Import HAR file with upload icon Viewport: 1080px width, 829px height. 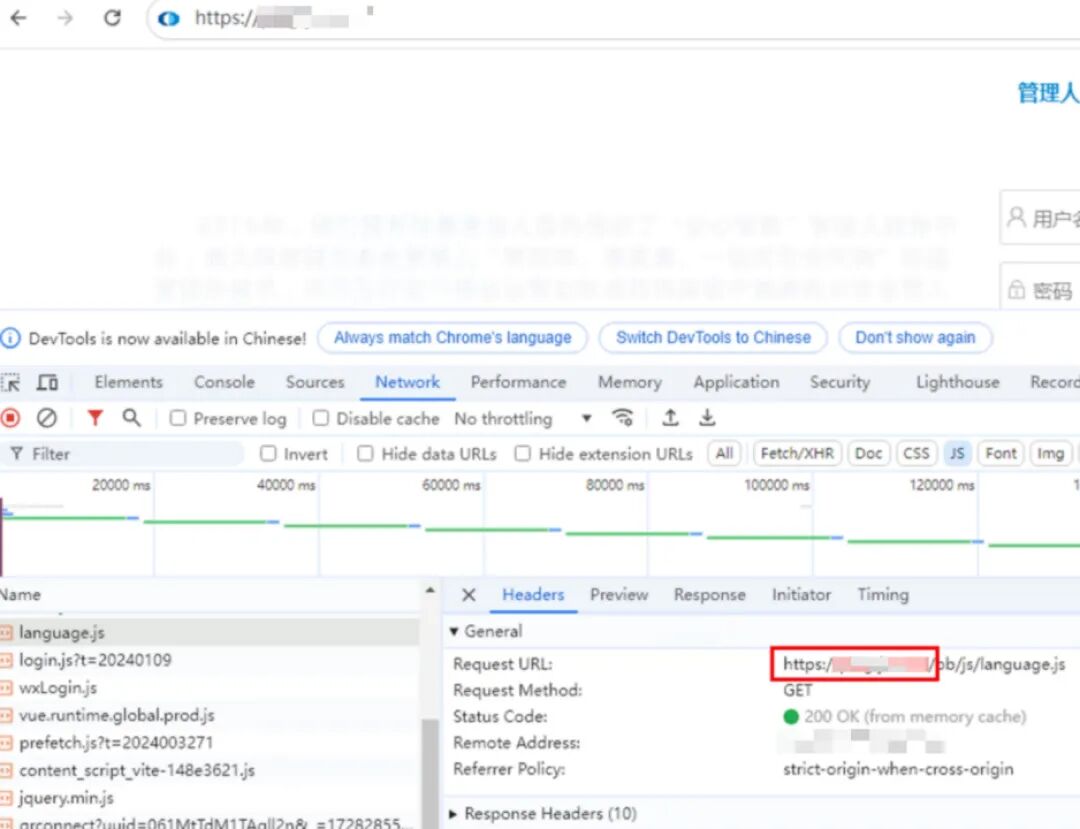[670, 418]
